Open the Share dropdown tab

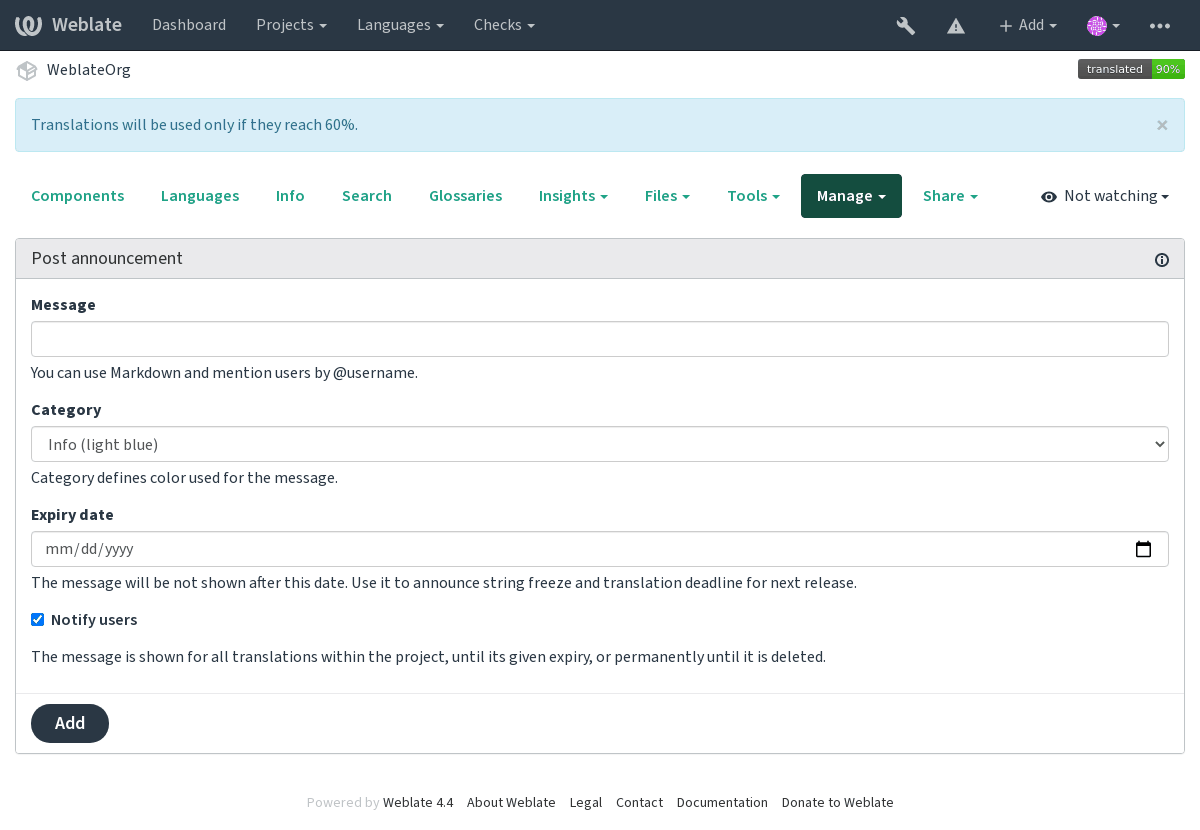tap(950, 196)
